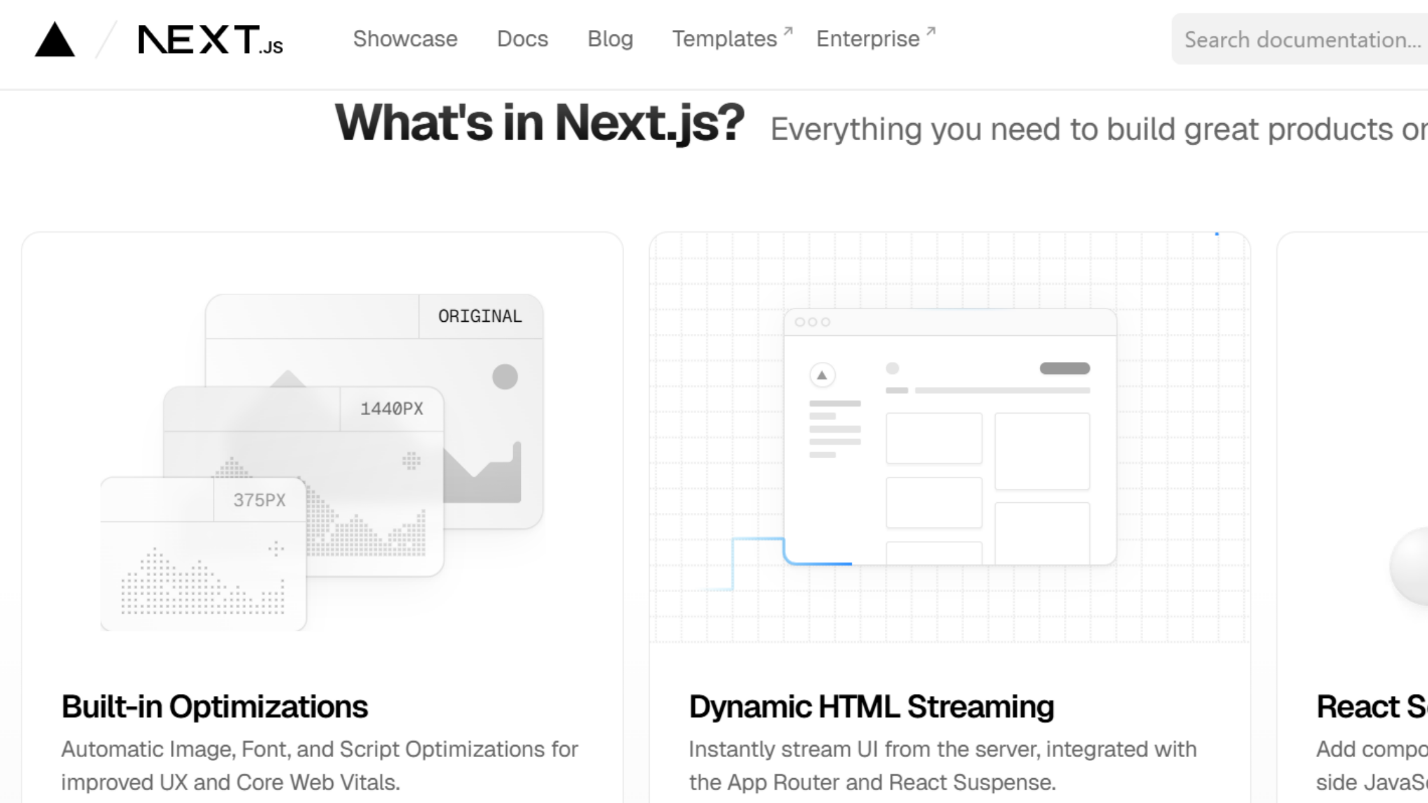Open the Next.js logo home link
The height and width of the screenshot is (803, 1428).
210,39
